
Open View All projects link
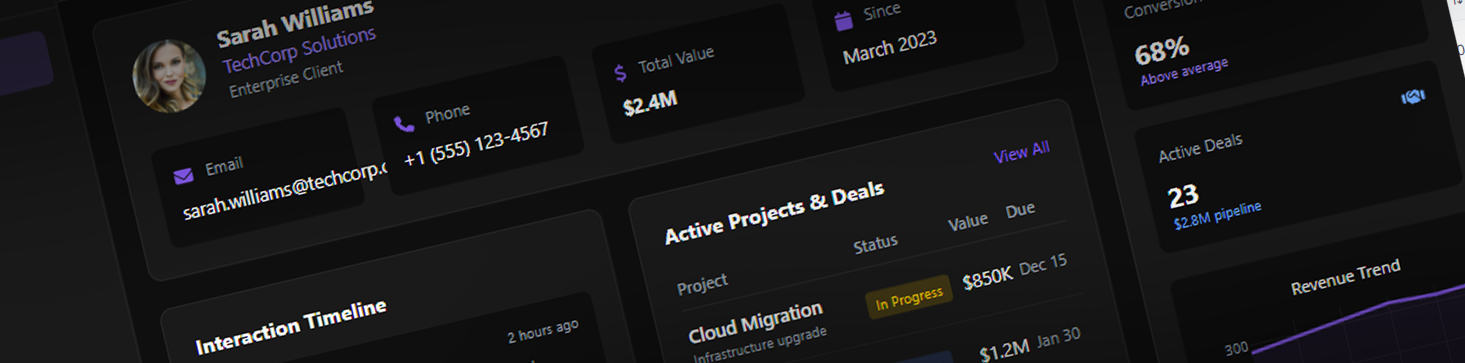pos(1021,153)
